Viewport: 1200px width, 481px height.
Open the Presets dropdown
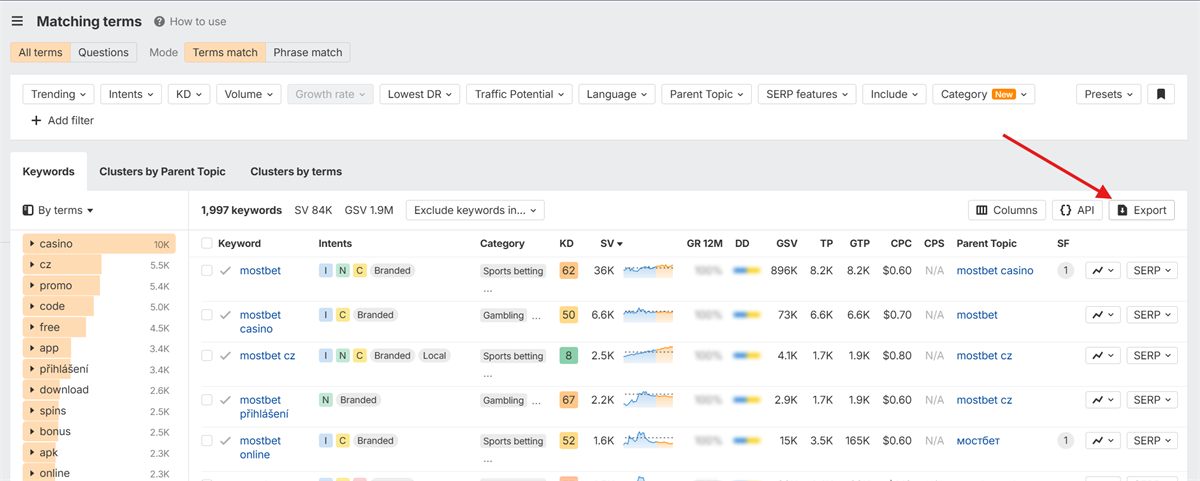(x=1108, y=94)
